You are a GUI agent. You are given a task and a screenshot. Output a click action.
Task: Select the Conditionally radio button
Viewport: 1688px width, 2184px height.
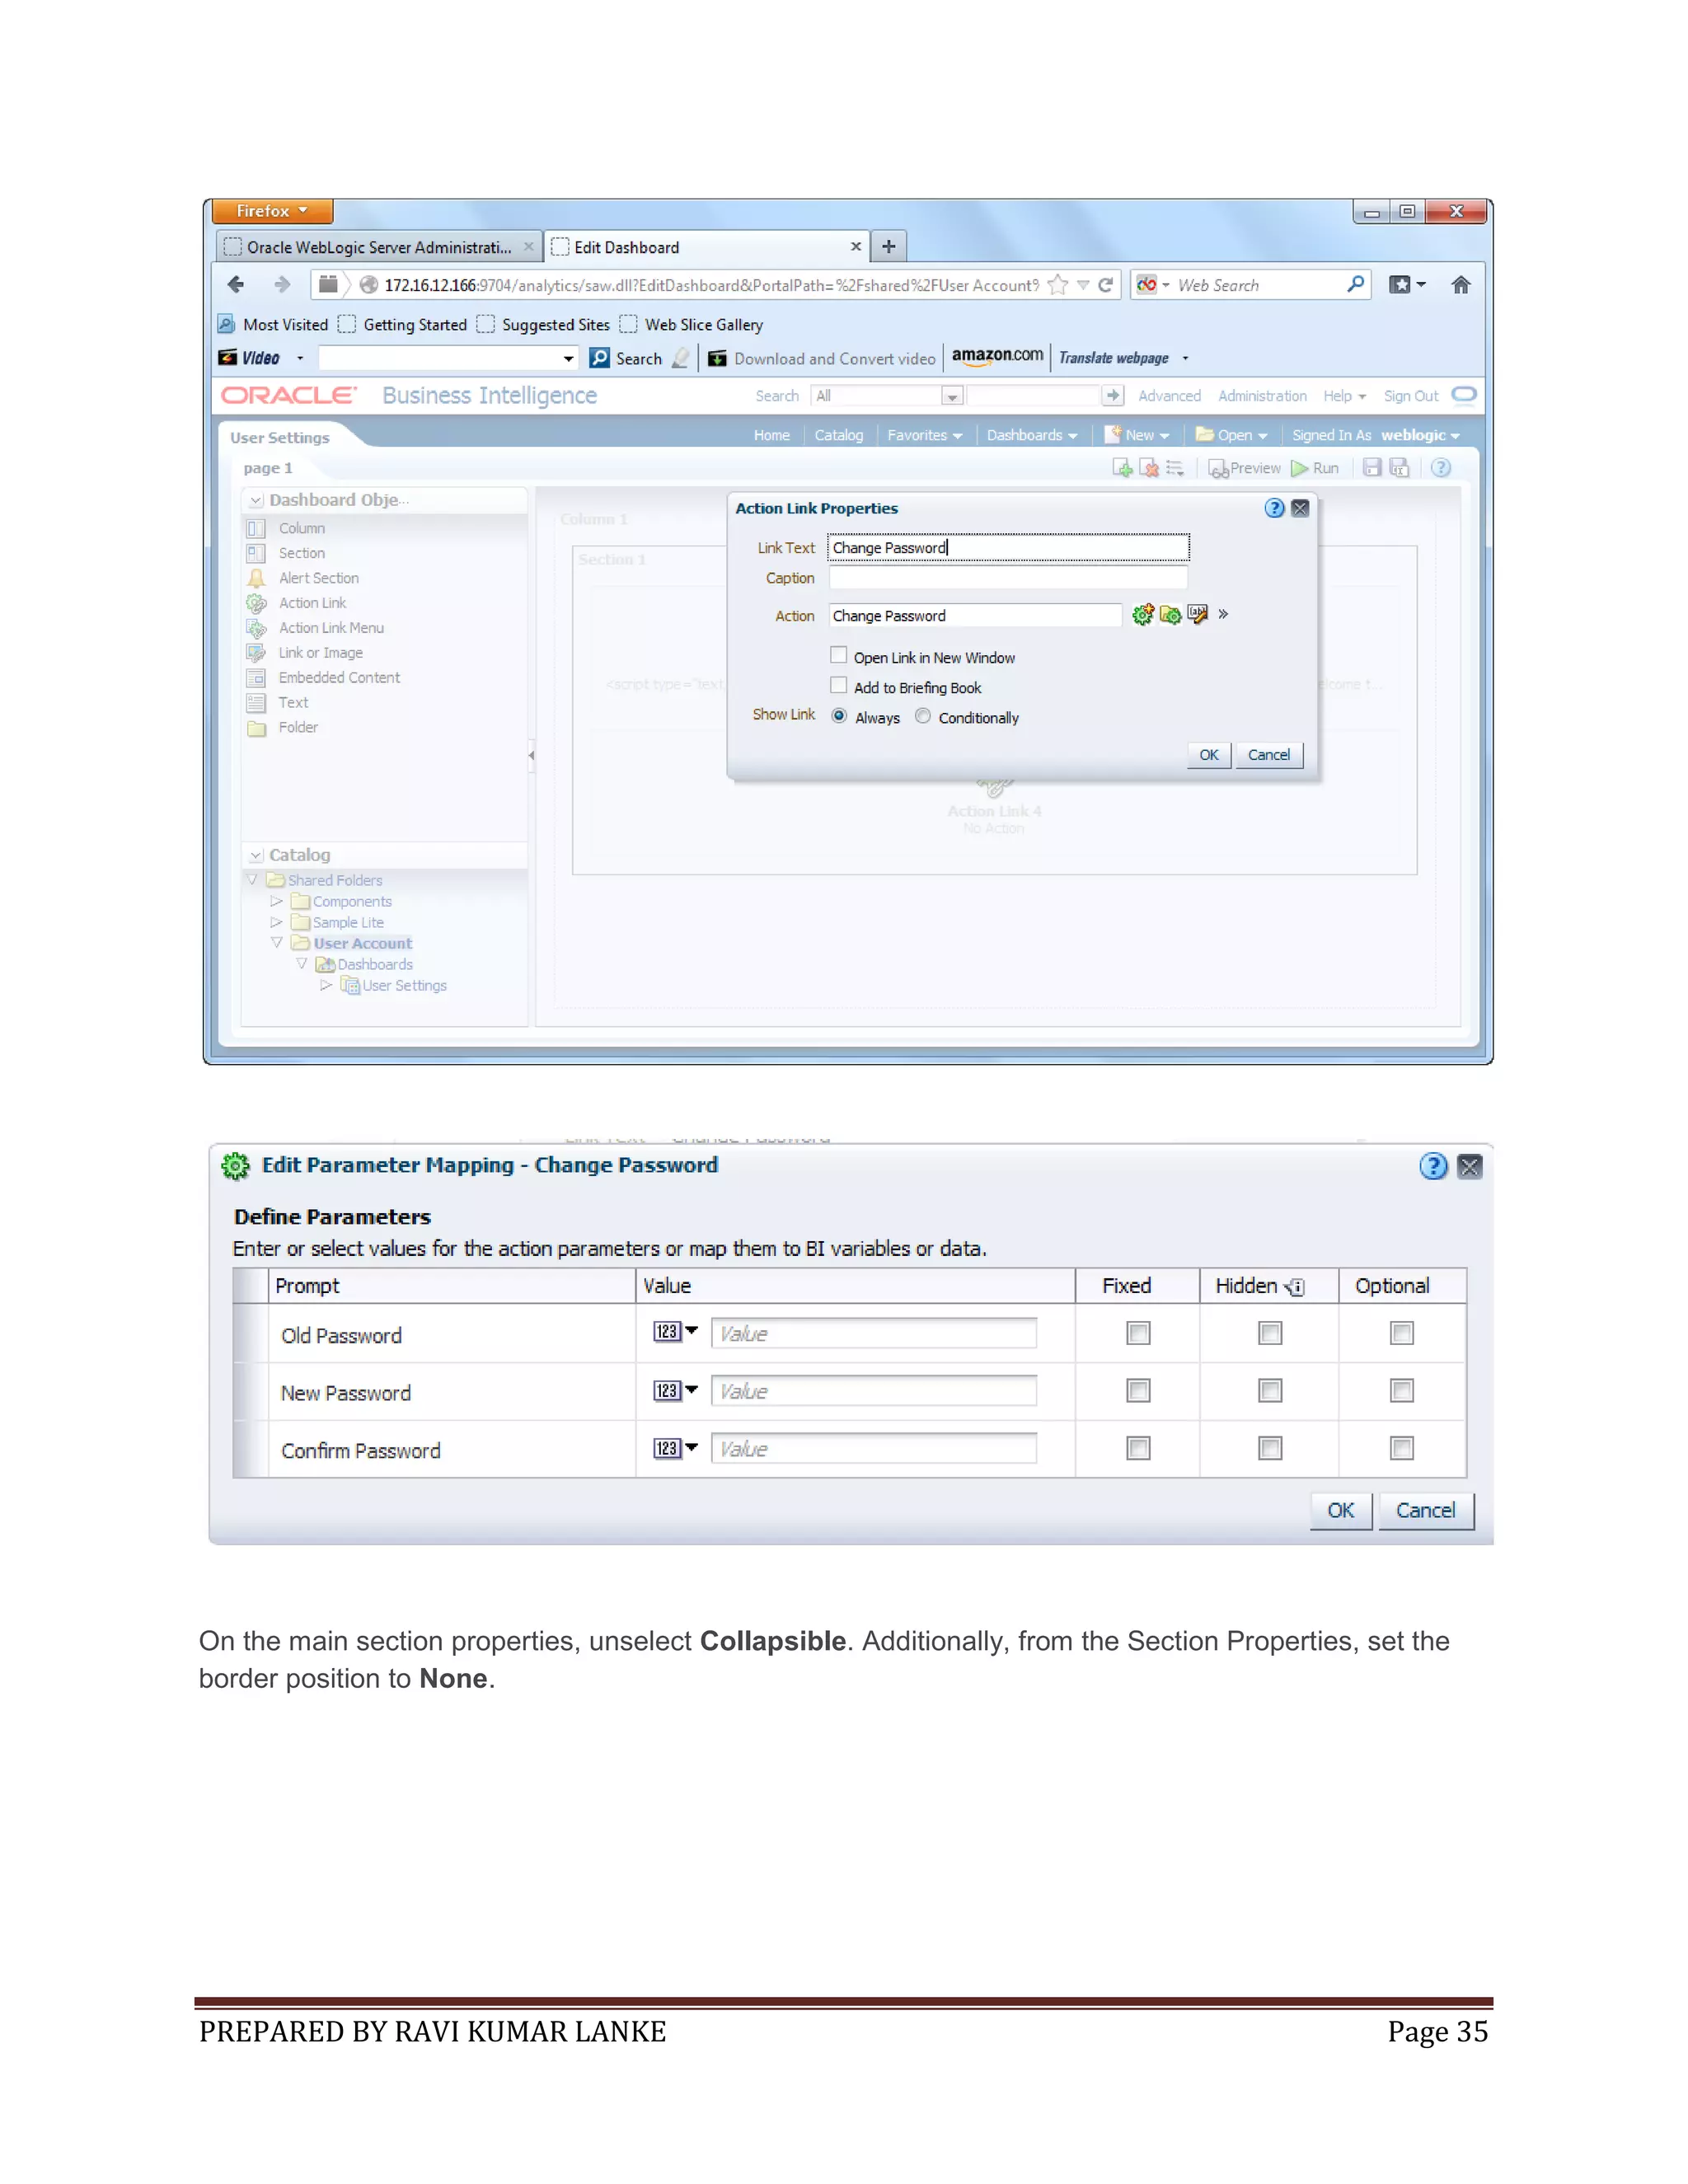(x=923, y=716)
